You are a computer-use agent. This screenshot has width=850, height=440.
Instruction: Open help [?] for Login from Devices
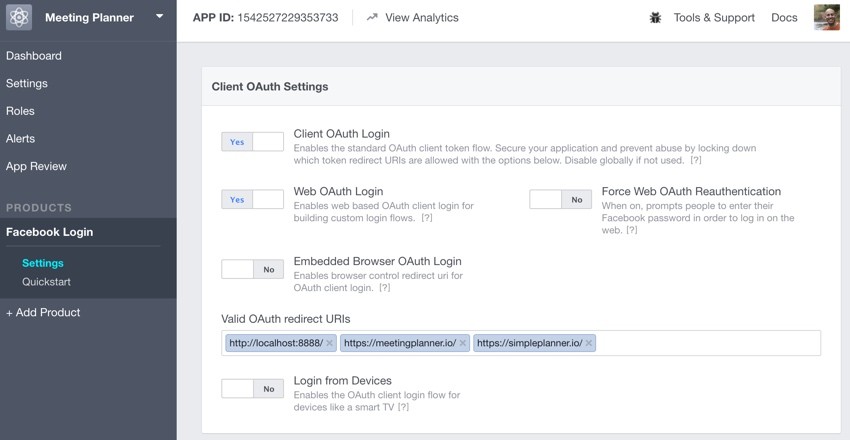point(403,407)
